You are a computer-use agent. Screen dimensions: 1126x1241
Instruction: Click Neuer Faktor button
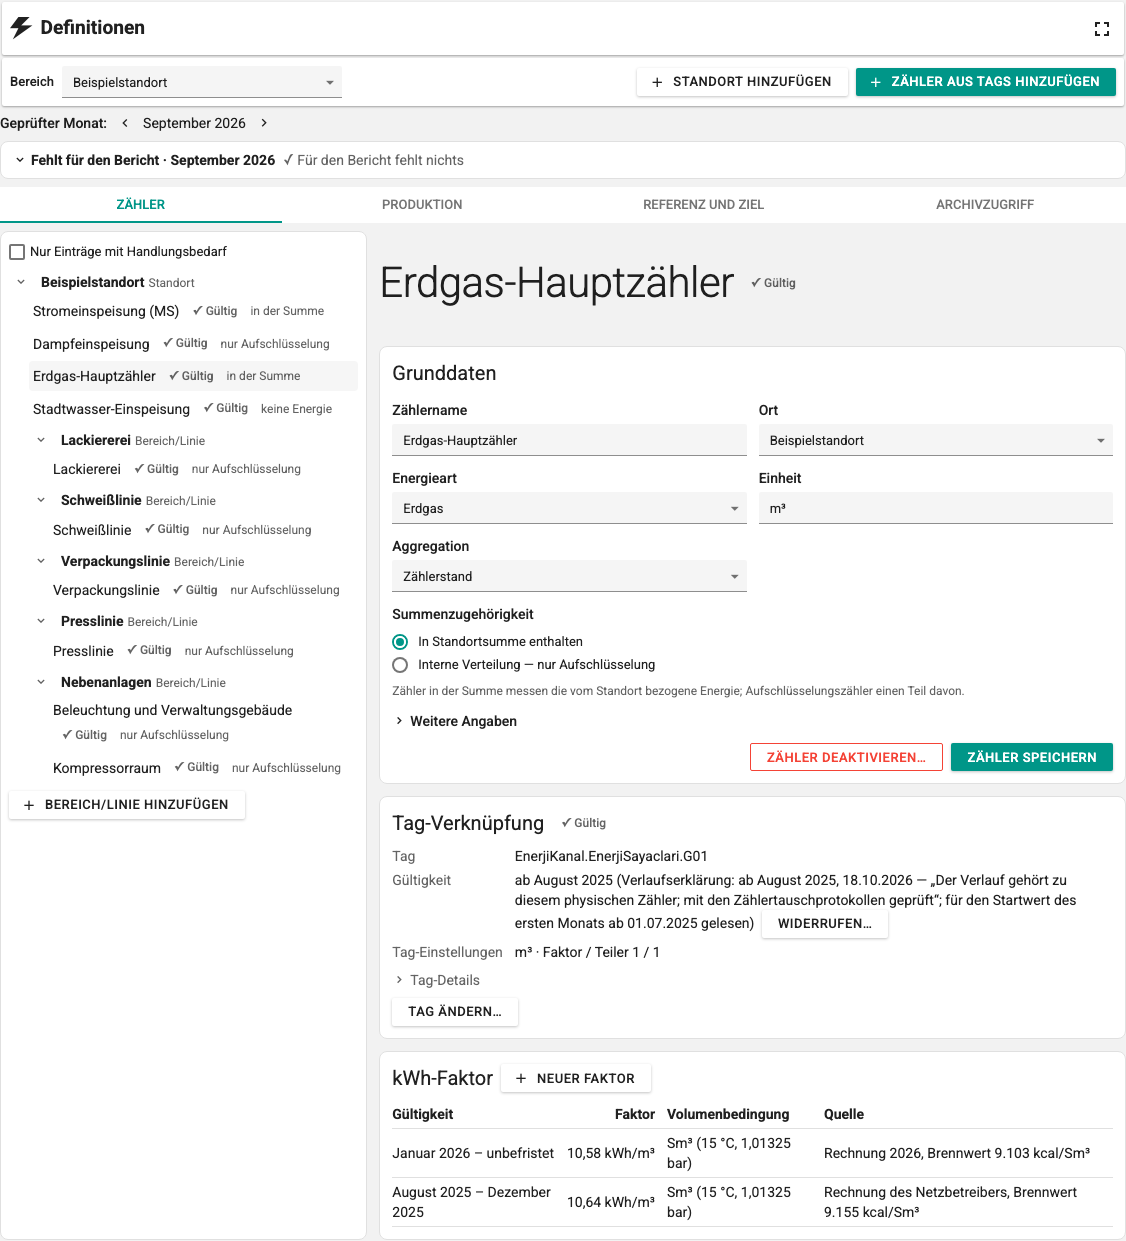[576, 1079]
